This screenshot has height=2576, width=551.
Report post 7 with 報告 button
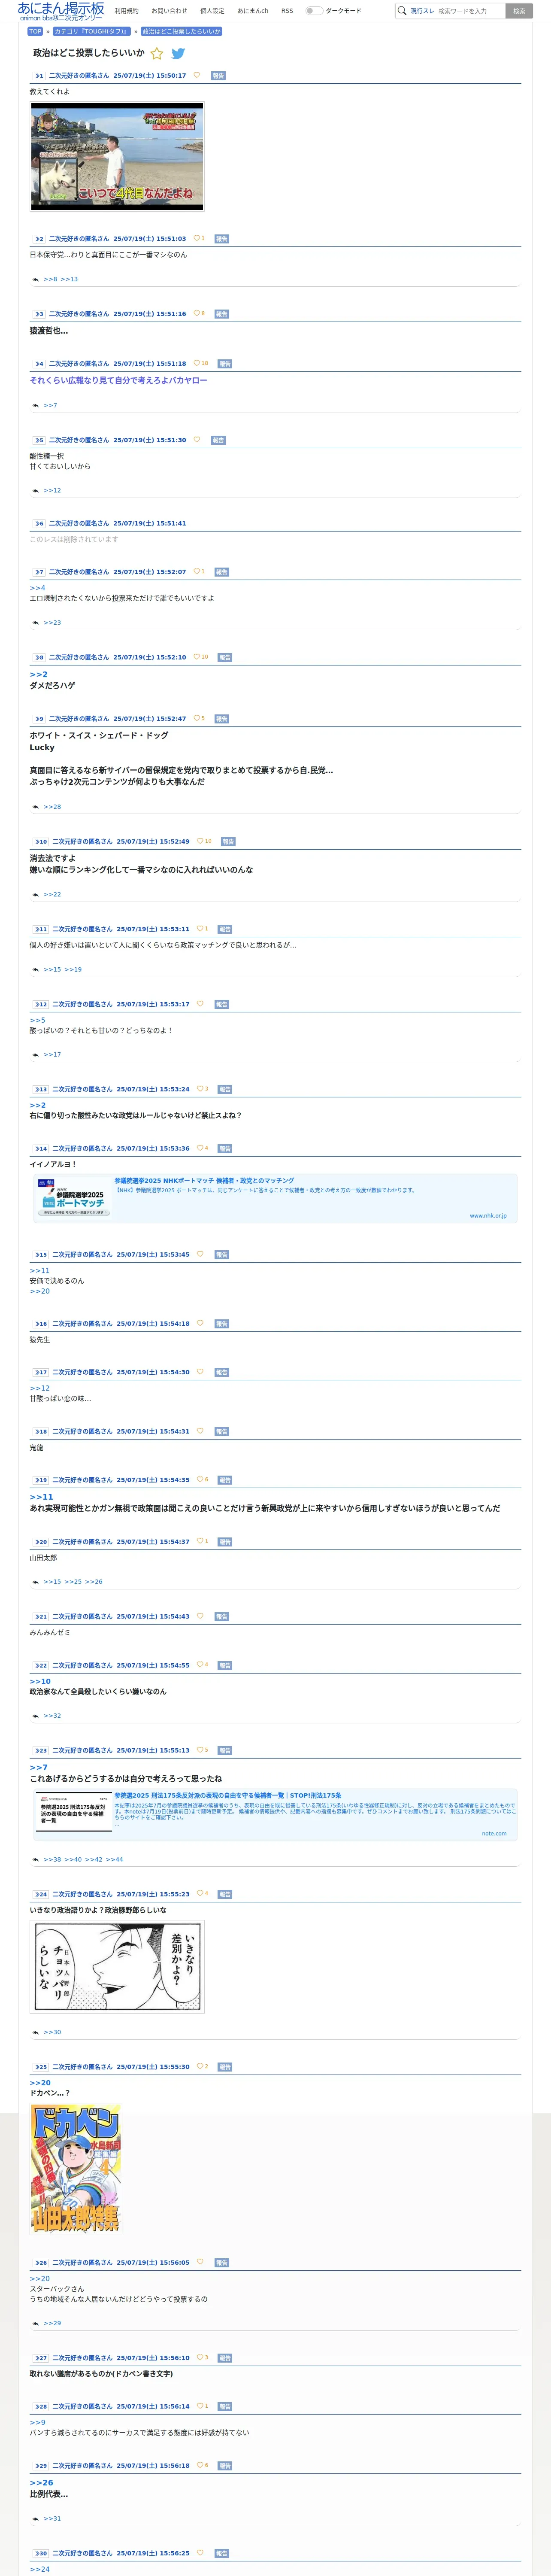pos(222,572)
